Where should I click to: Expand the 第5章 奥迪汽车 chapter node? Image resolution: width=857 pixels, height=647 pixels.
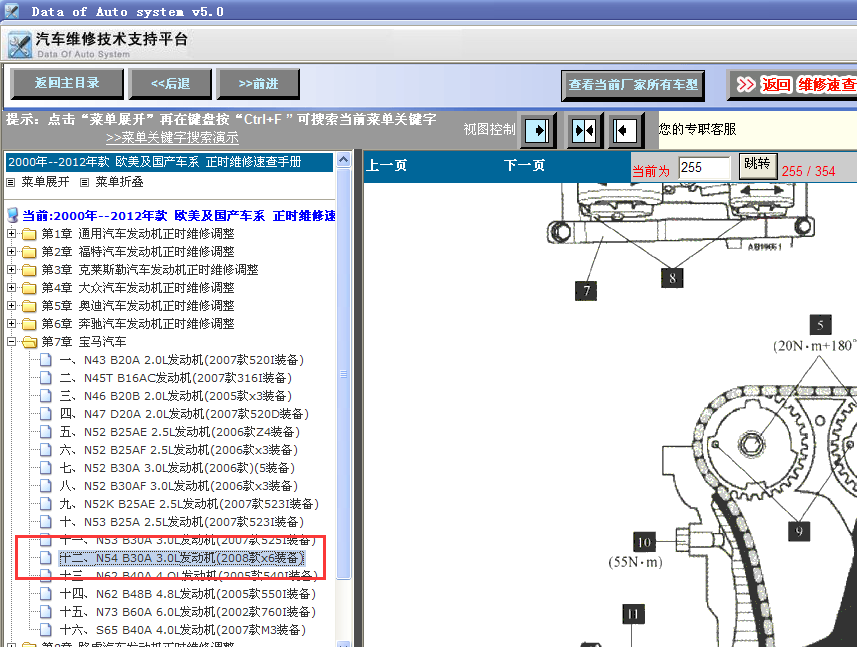(x=11, y=305)
